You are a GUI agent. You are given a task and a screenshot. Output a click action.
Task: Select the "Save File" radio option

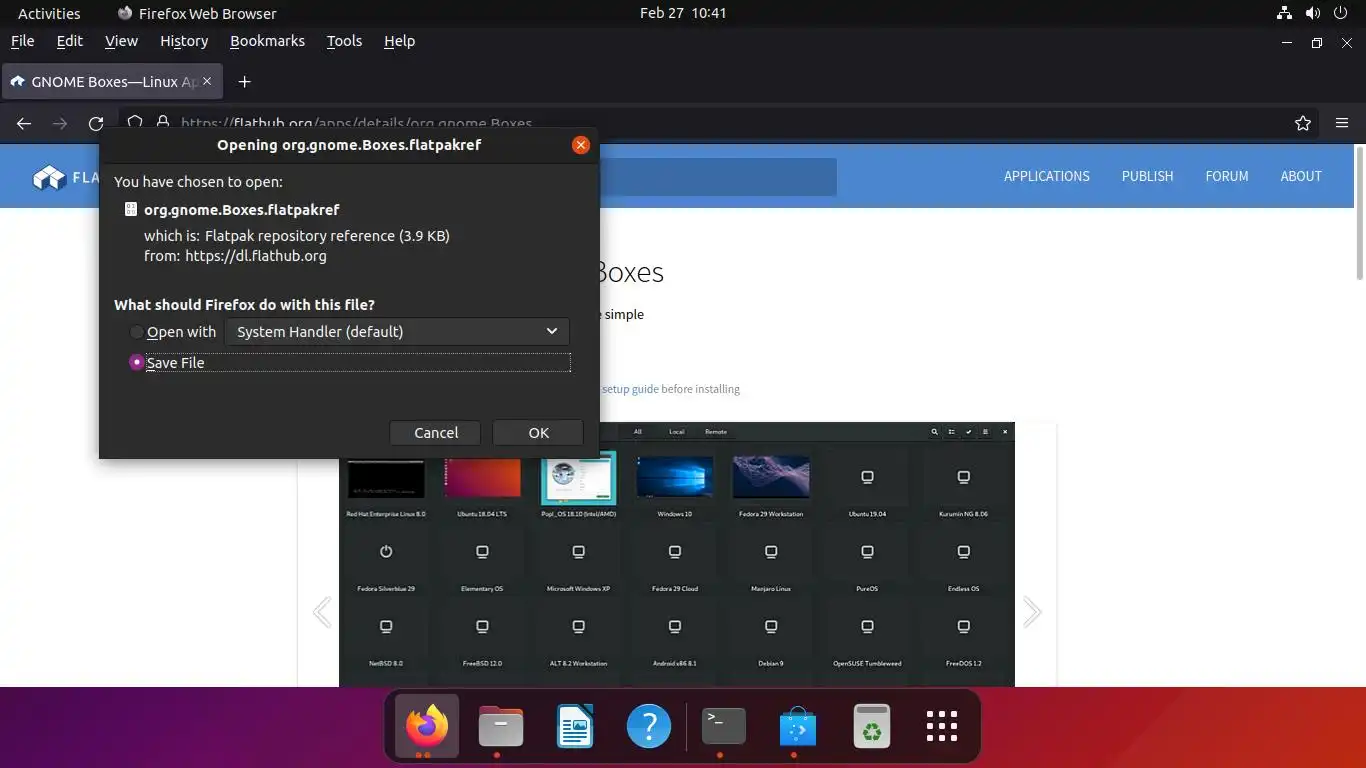click(137, 362)
